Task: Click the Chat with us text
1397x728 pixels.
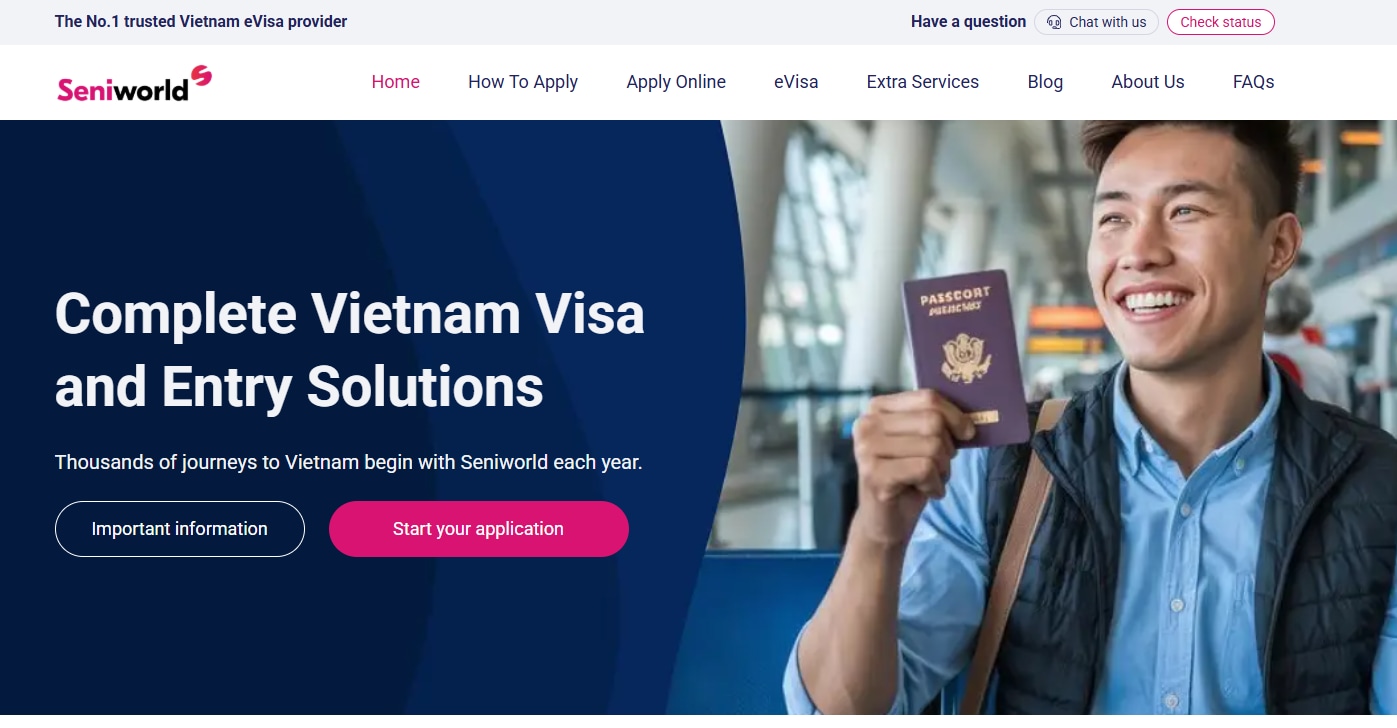Action: [x=1108, y=22]
